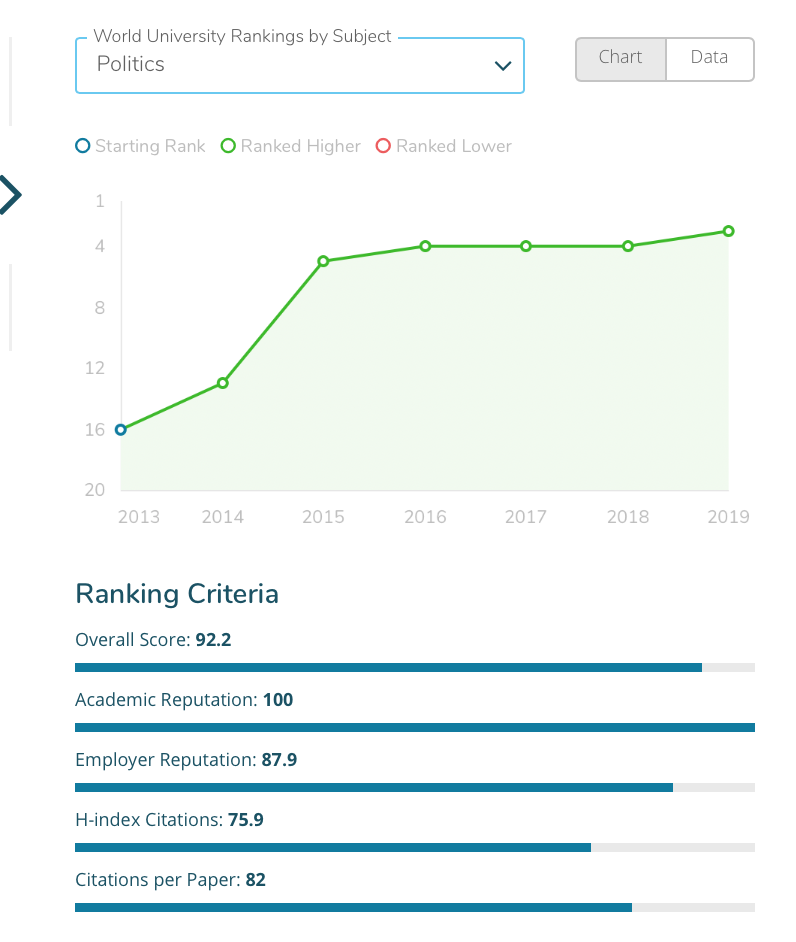796x942 pixels.
Task: Click the right chevron arrow at left edge
Action: point(10,195)
